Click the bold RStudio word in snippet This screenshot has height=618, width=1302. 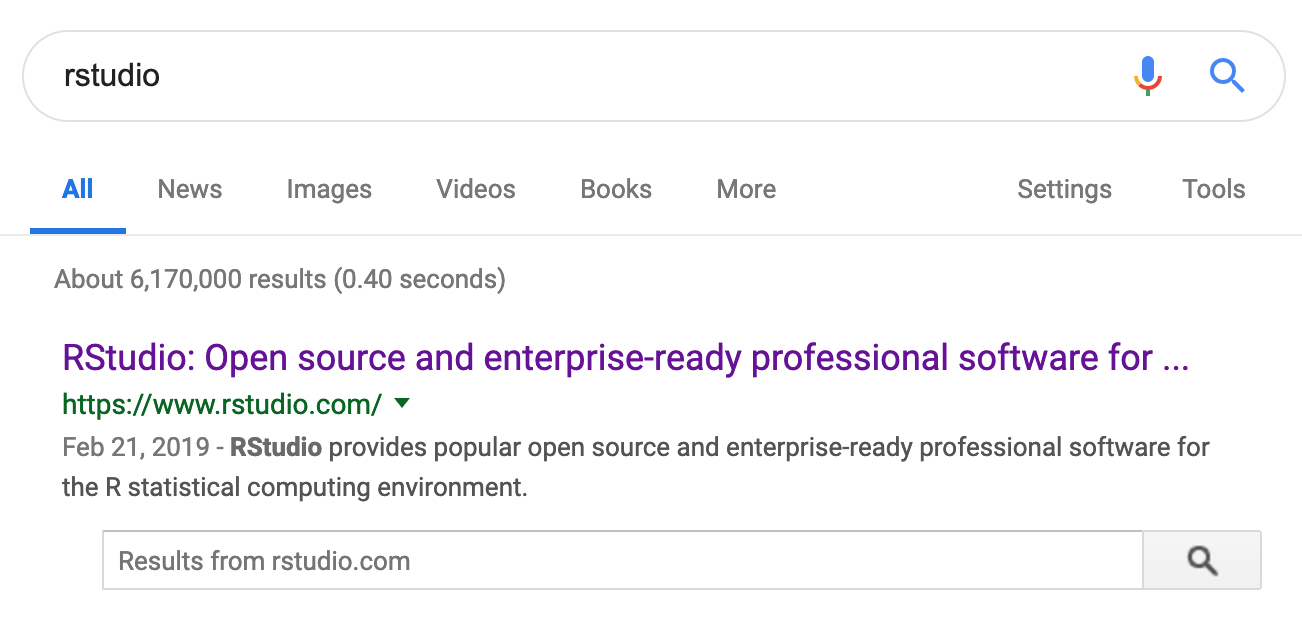coord(276,447)
